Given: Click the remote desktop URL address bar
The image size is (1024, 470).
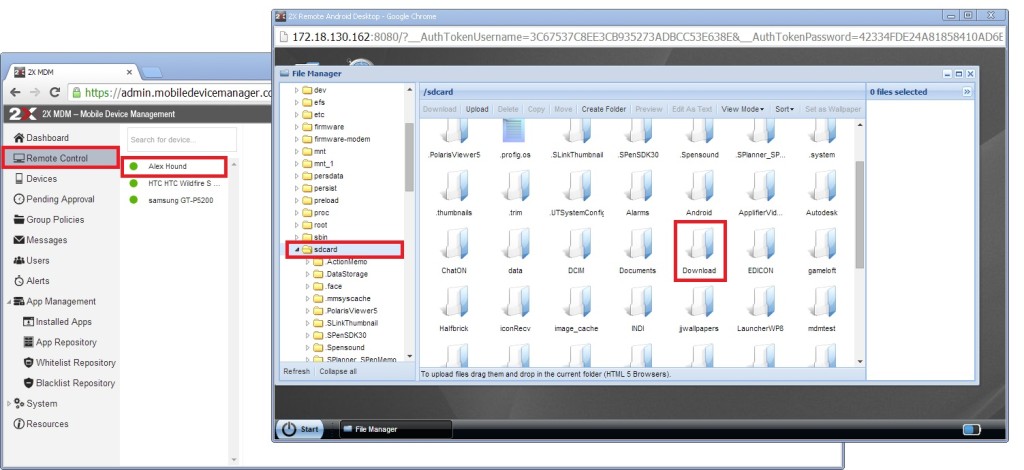Looking at the screenshot, I should [640, 37].
